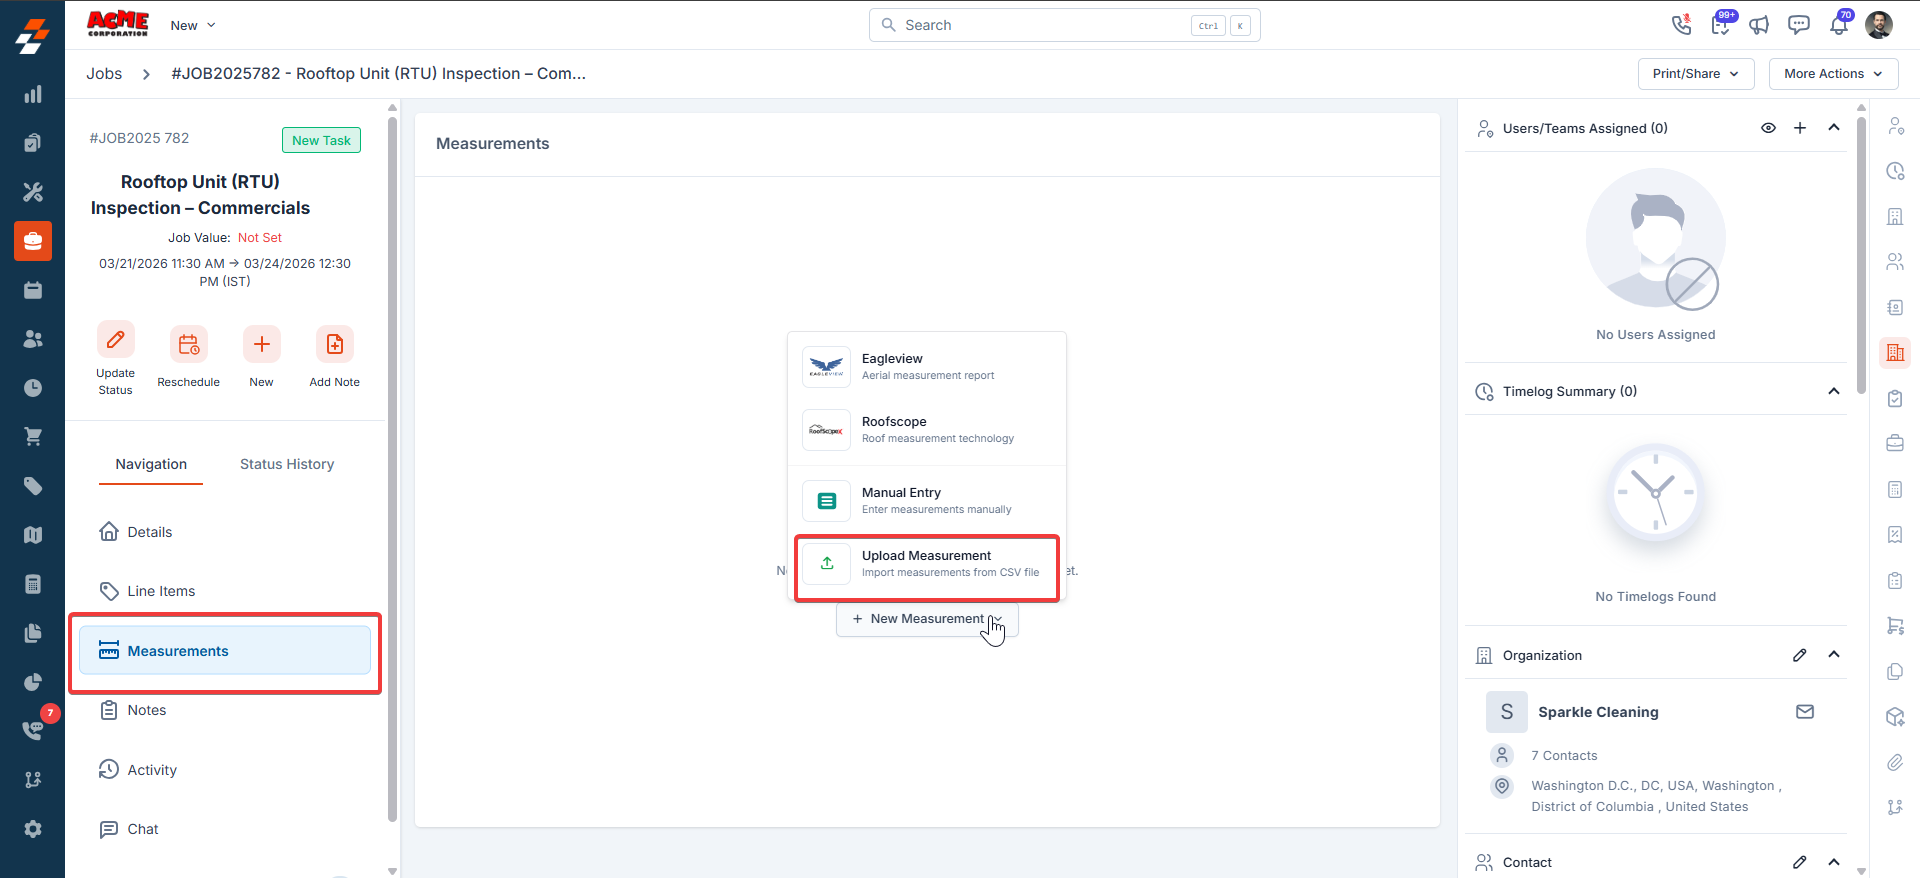Go to Jobs breadcrumb link
The height and width of the screenshot is (878, 1920).
coord(104,74)
